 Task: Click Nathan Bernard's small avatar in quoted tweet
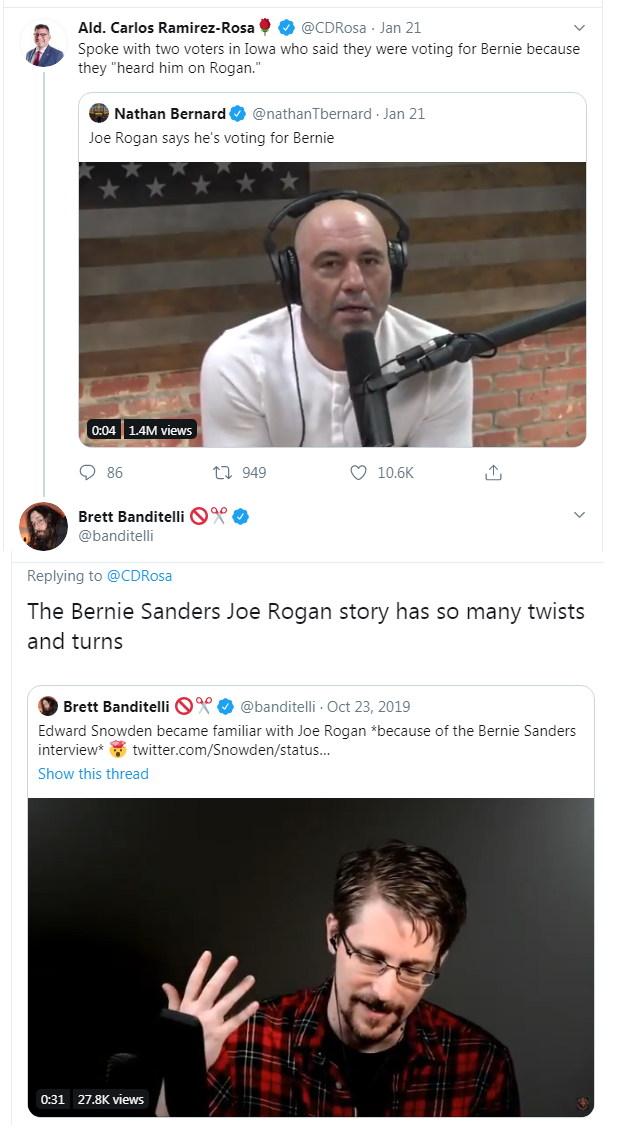99,114
